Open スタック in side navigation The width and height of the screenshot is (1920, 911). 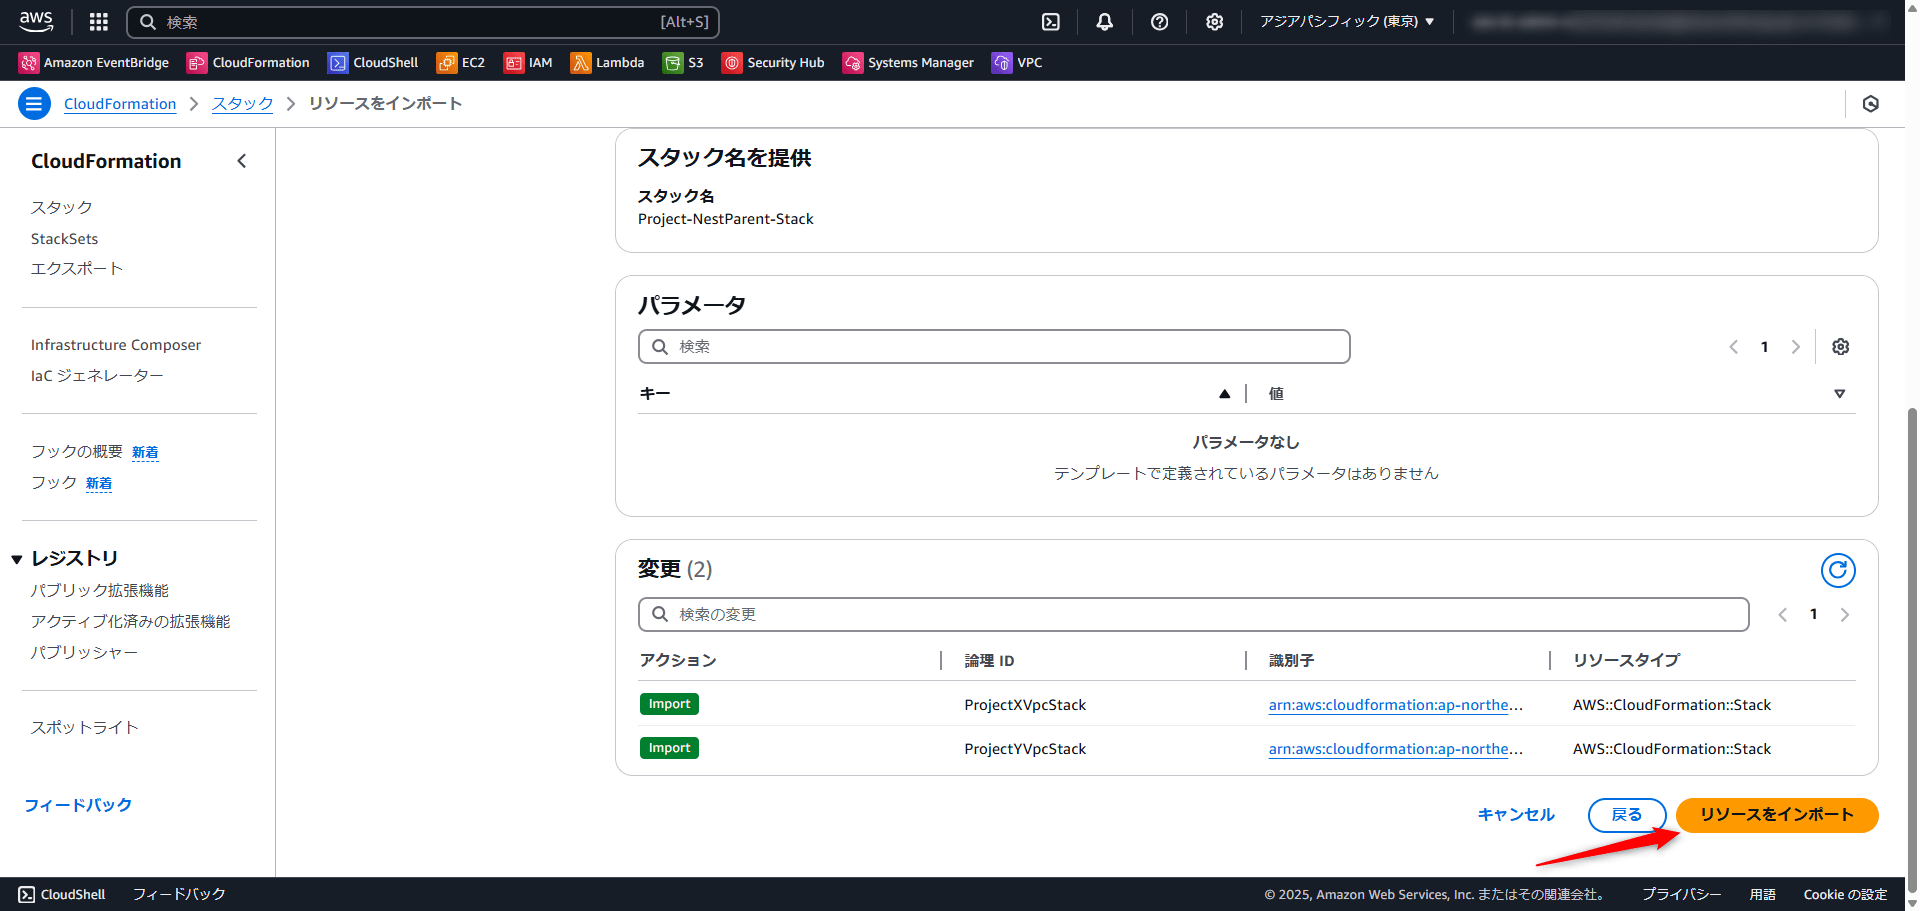point(62,207)
